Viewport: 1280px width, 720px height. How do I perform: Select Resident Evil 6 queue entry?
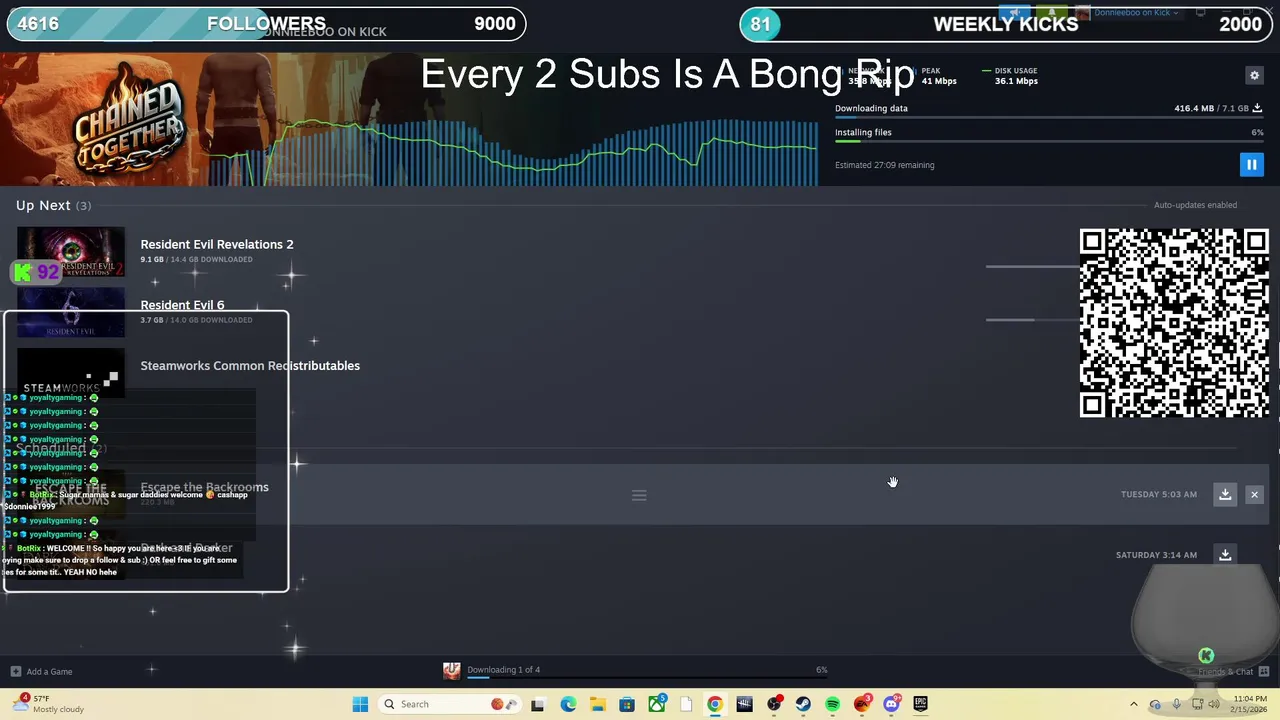(x=182, y=305)
